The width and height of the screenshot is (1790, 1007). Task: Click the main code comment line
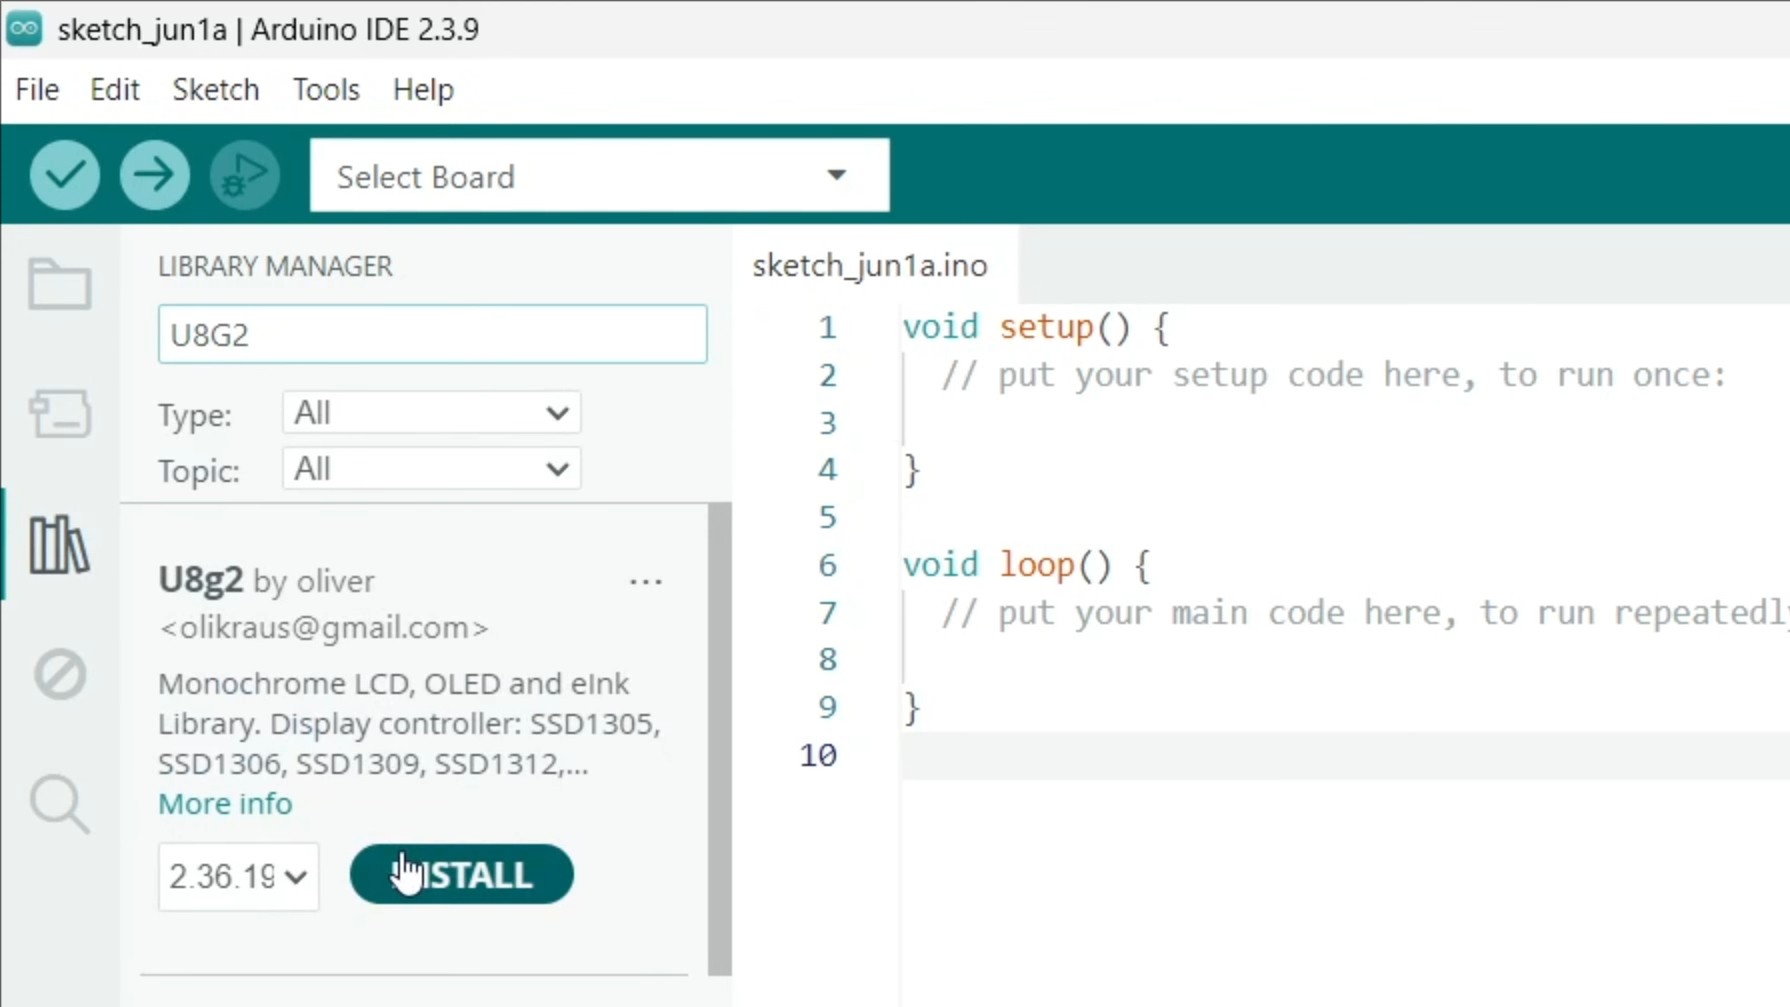[1364, 613]
